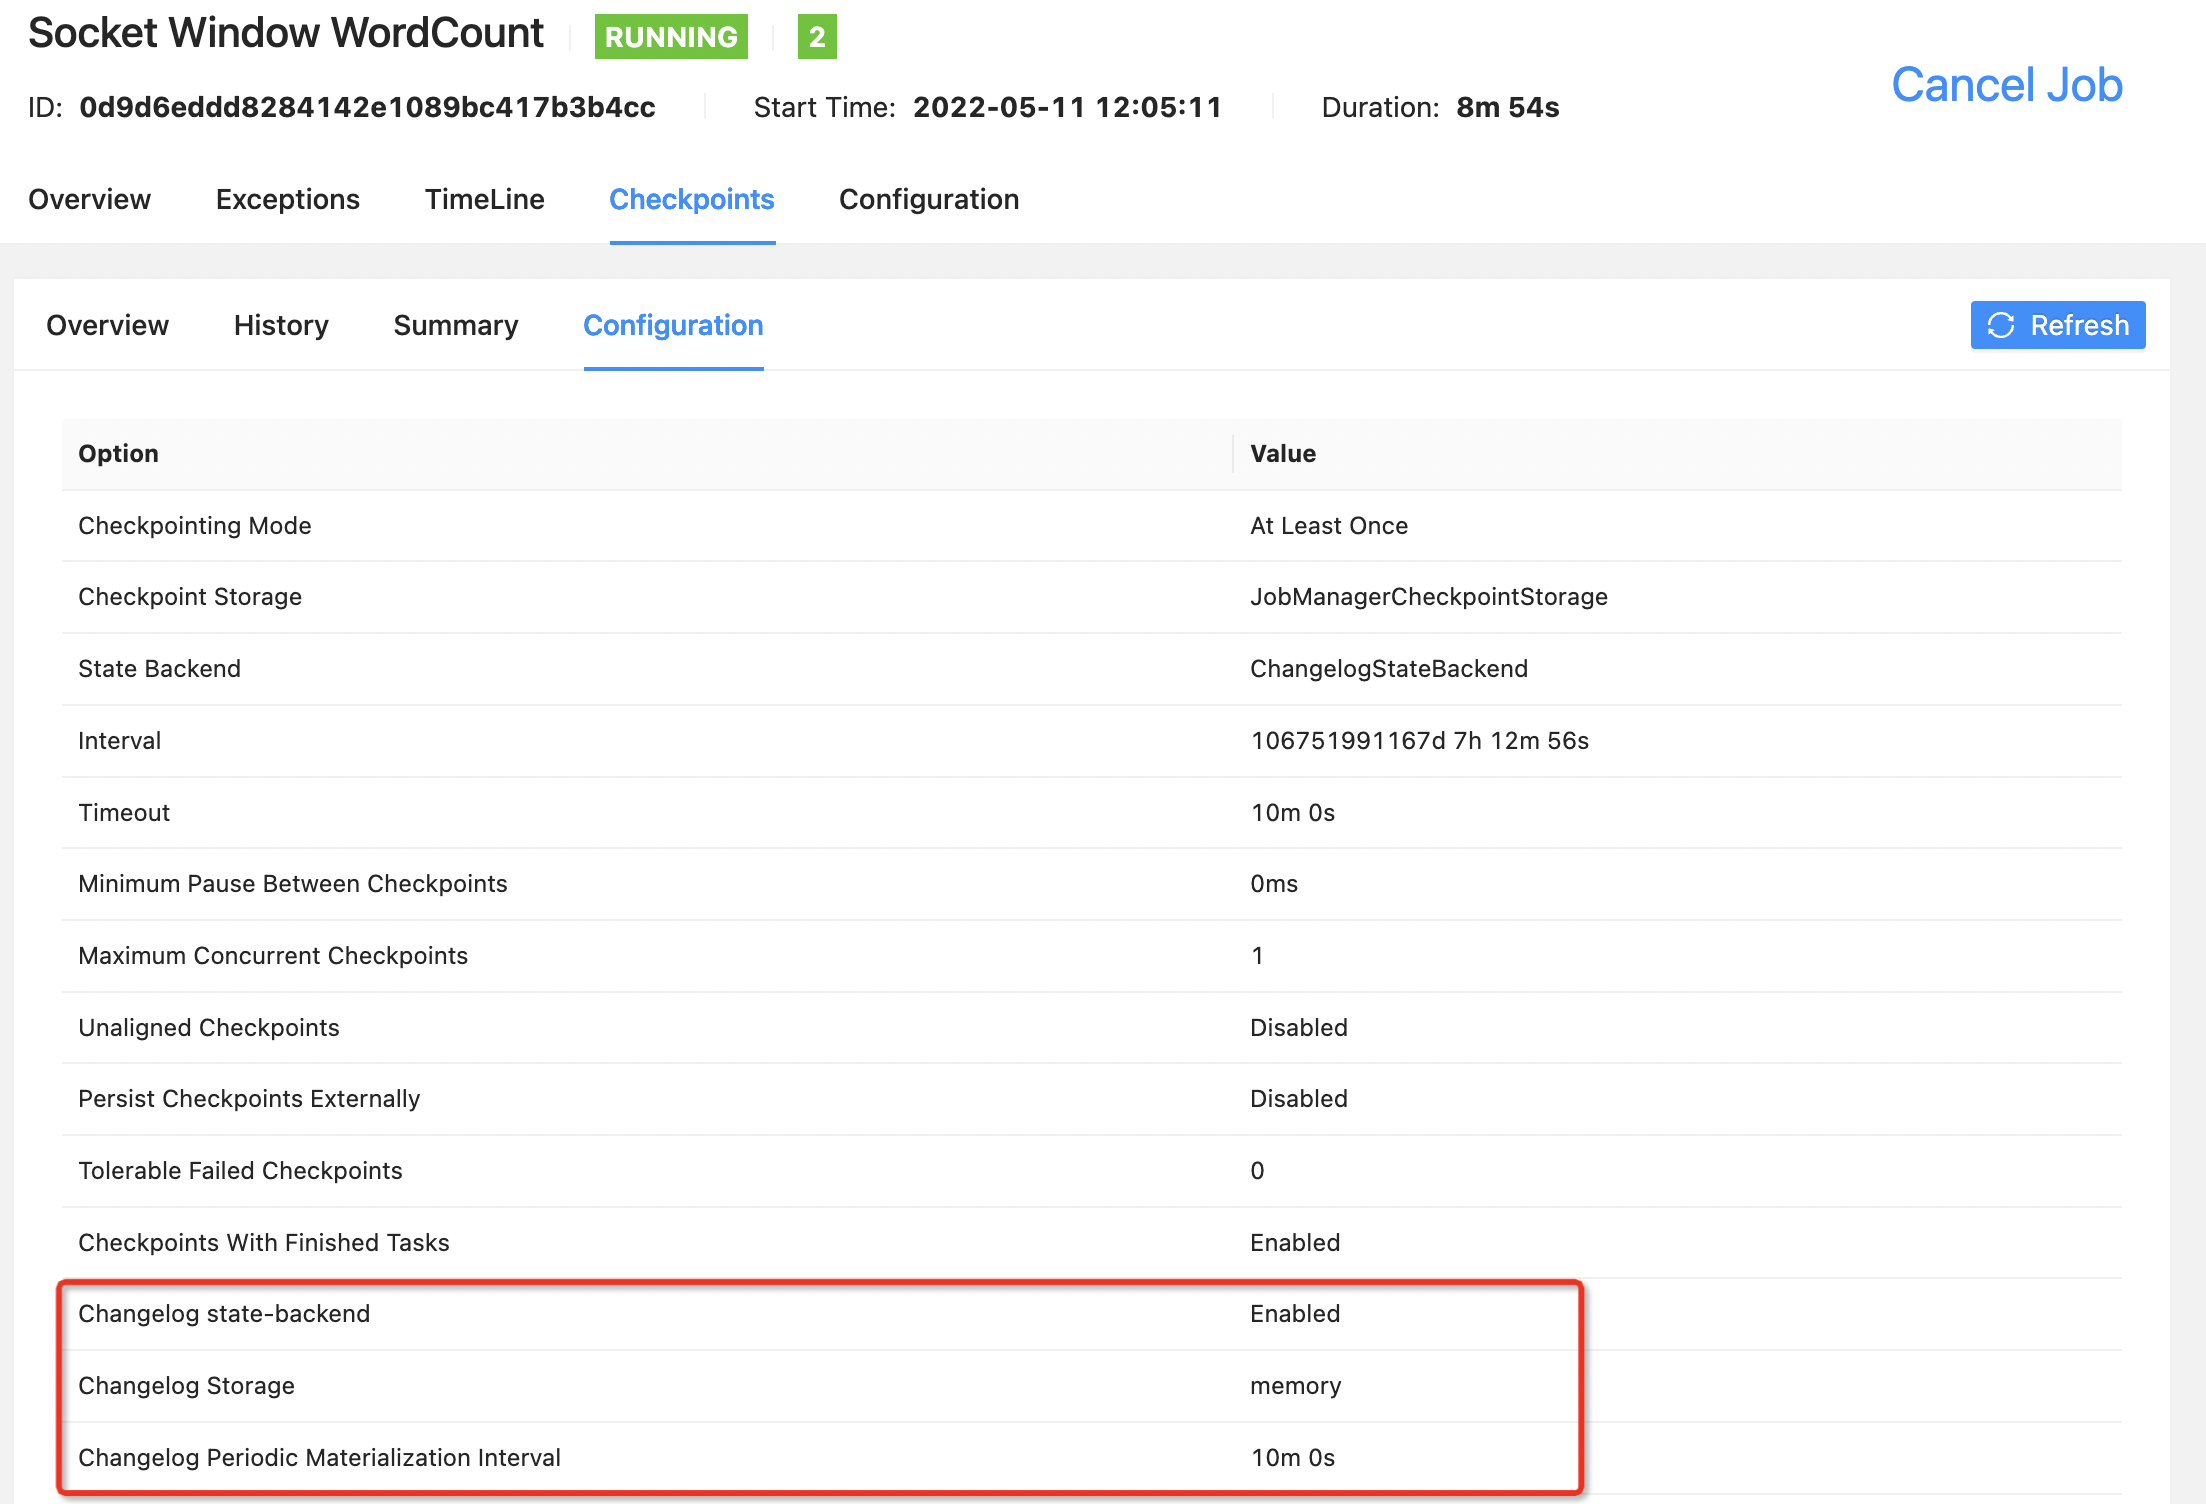Click the green RUNNING status badge
This screenshot has width=2206, height=1504.
[671, 37]
